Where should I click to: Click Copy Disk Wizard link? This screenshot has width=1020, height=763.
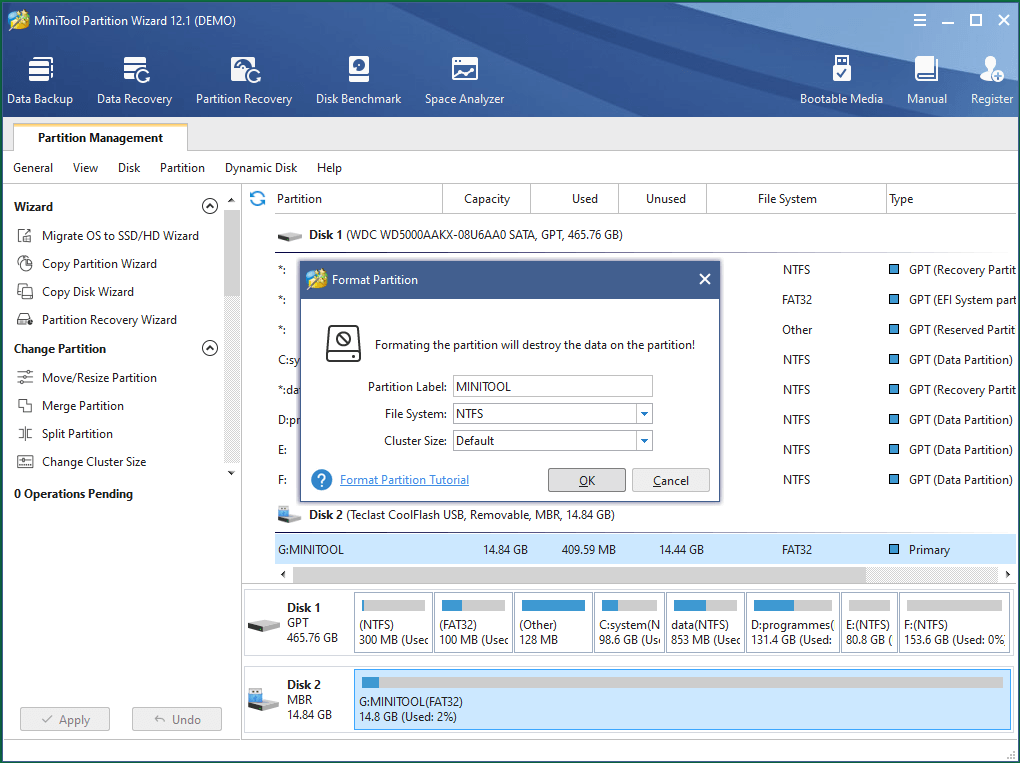tap(88, 291)
